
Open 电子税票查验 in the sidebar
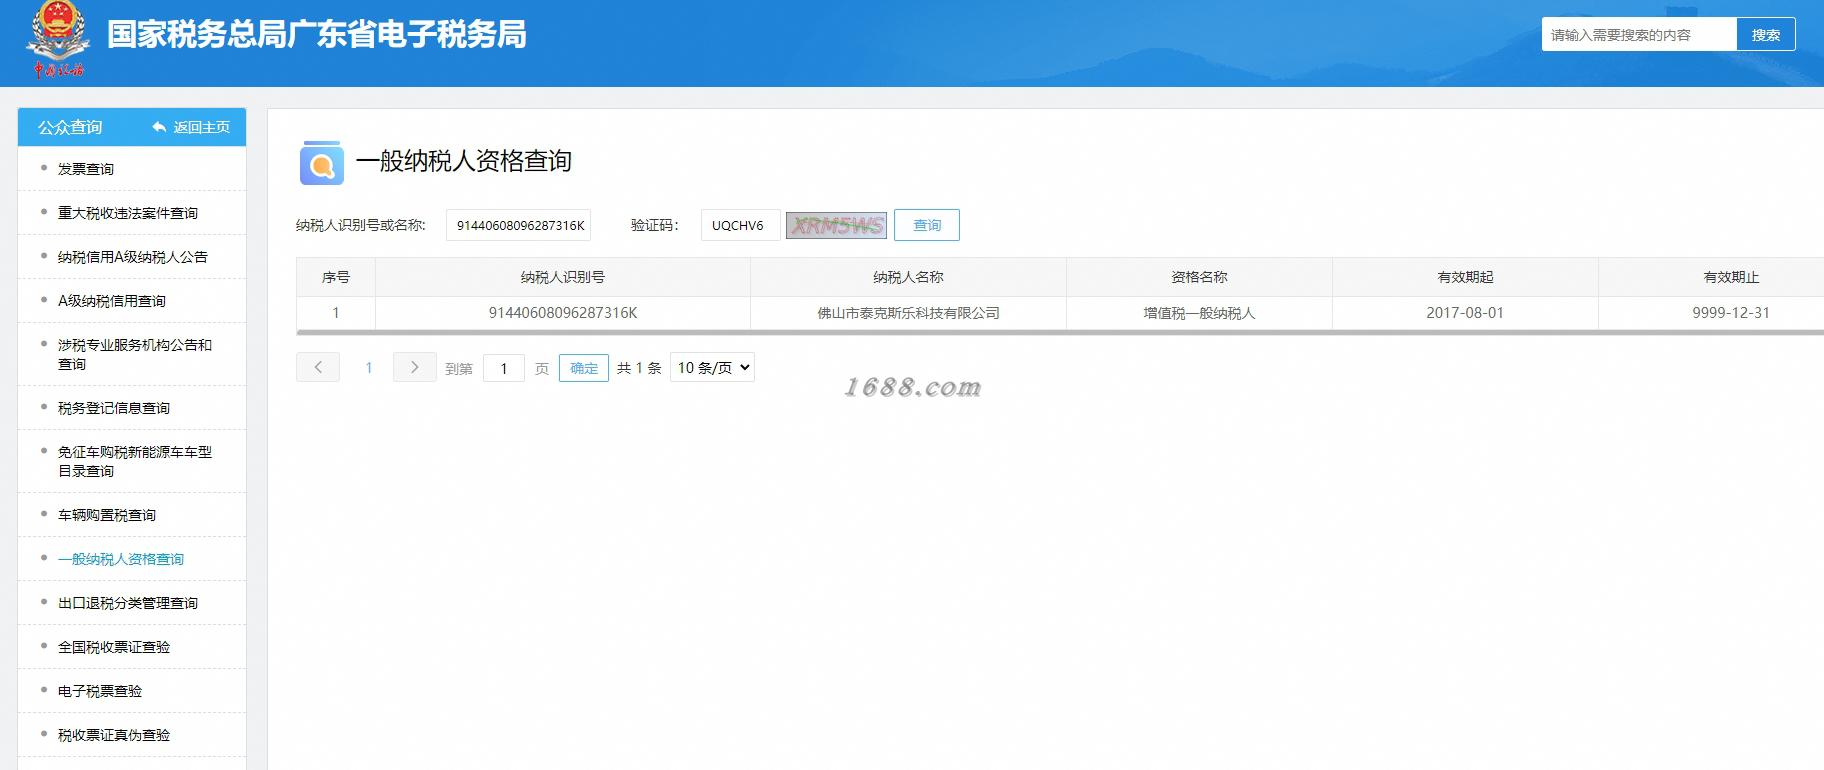pos(100,691)
